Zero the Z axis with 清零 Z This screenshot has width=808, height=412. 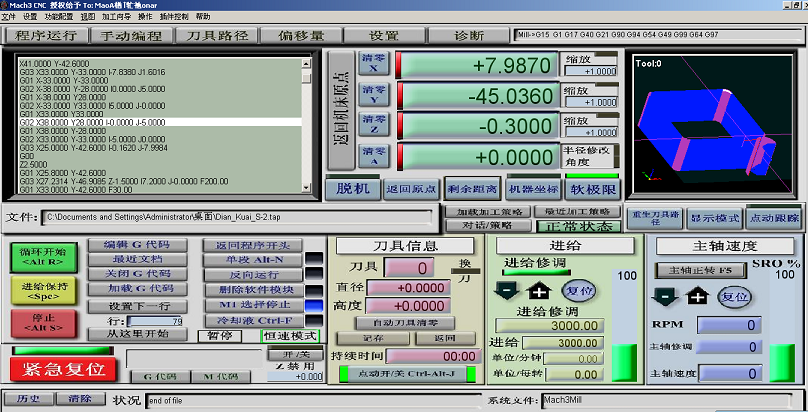pos(374,125)
